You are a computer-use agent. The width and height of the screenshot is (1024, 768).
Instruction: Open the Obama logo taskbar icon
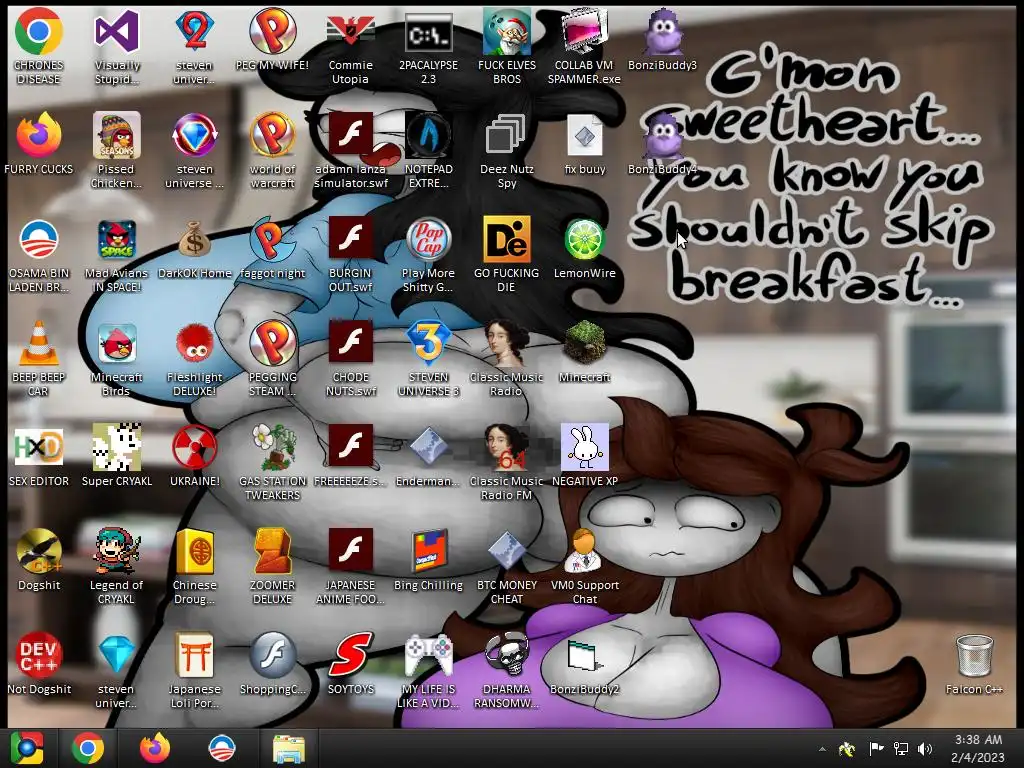(x=221, y=748)
